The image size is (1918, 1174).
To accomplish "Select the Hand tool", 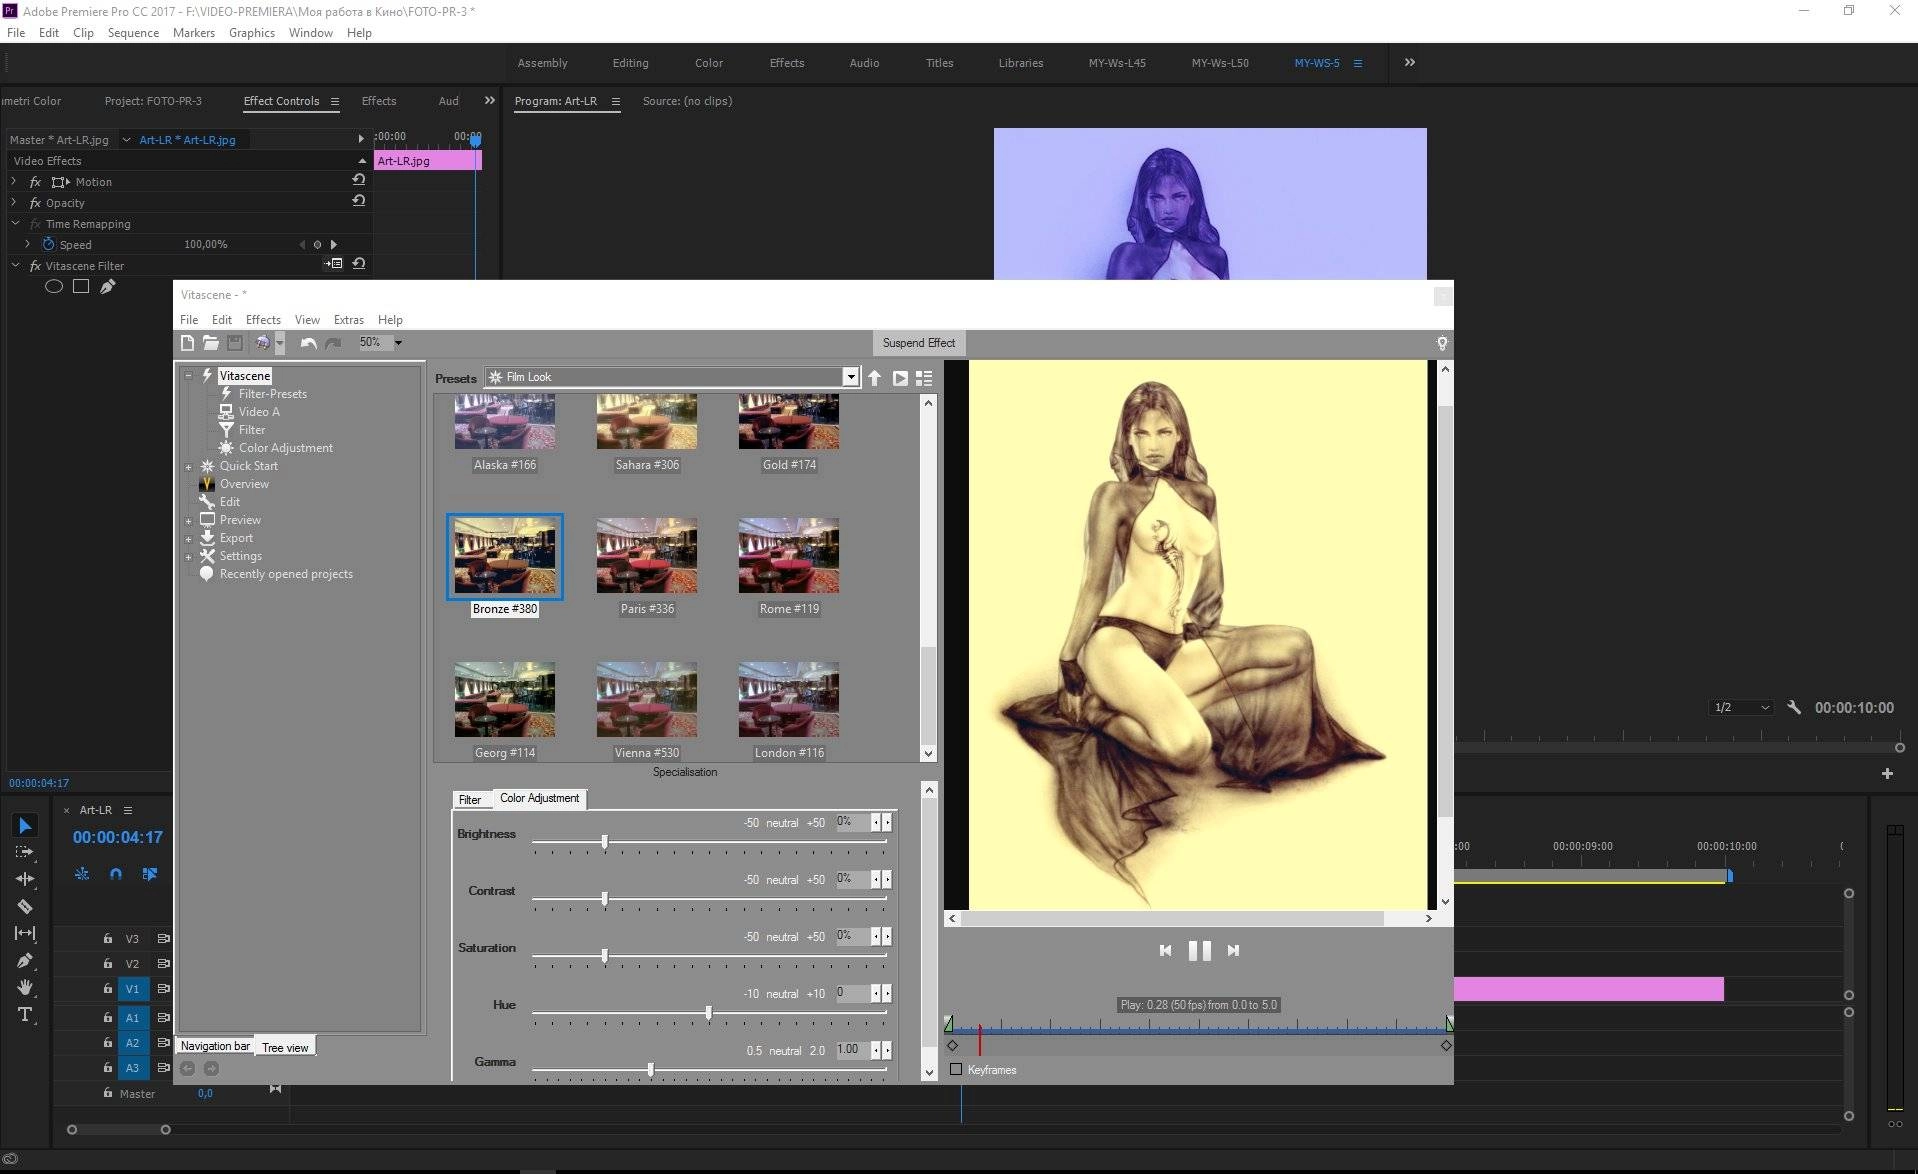I will (x=25, y=987).
